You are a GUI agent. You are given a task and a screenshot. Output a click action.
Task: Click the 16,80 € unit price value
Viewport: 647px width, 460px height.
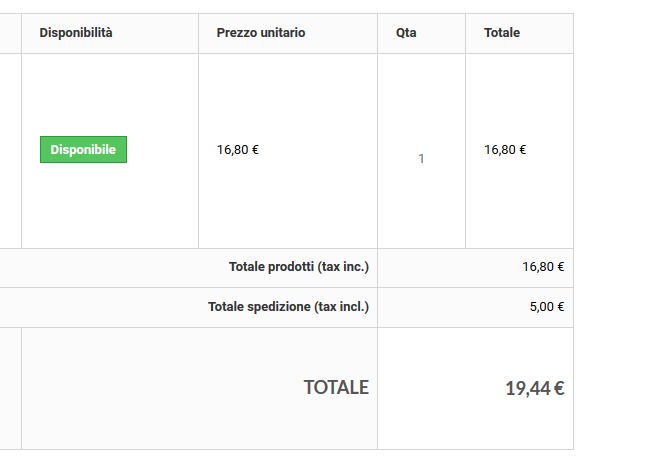click(x=238, y=150)
